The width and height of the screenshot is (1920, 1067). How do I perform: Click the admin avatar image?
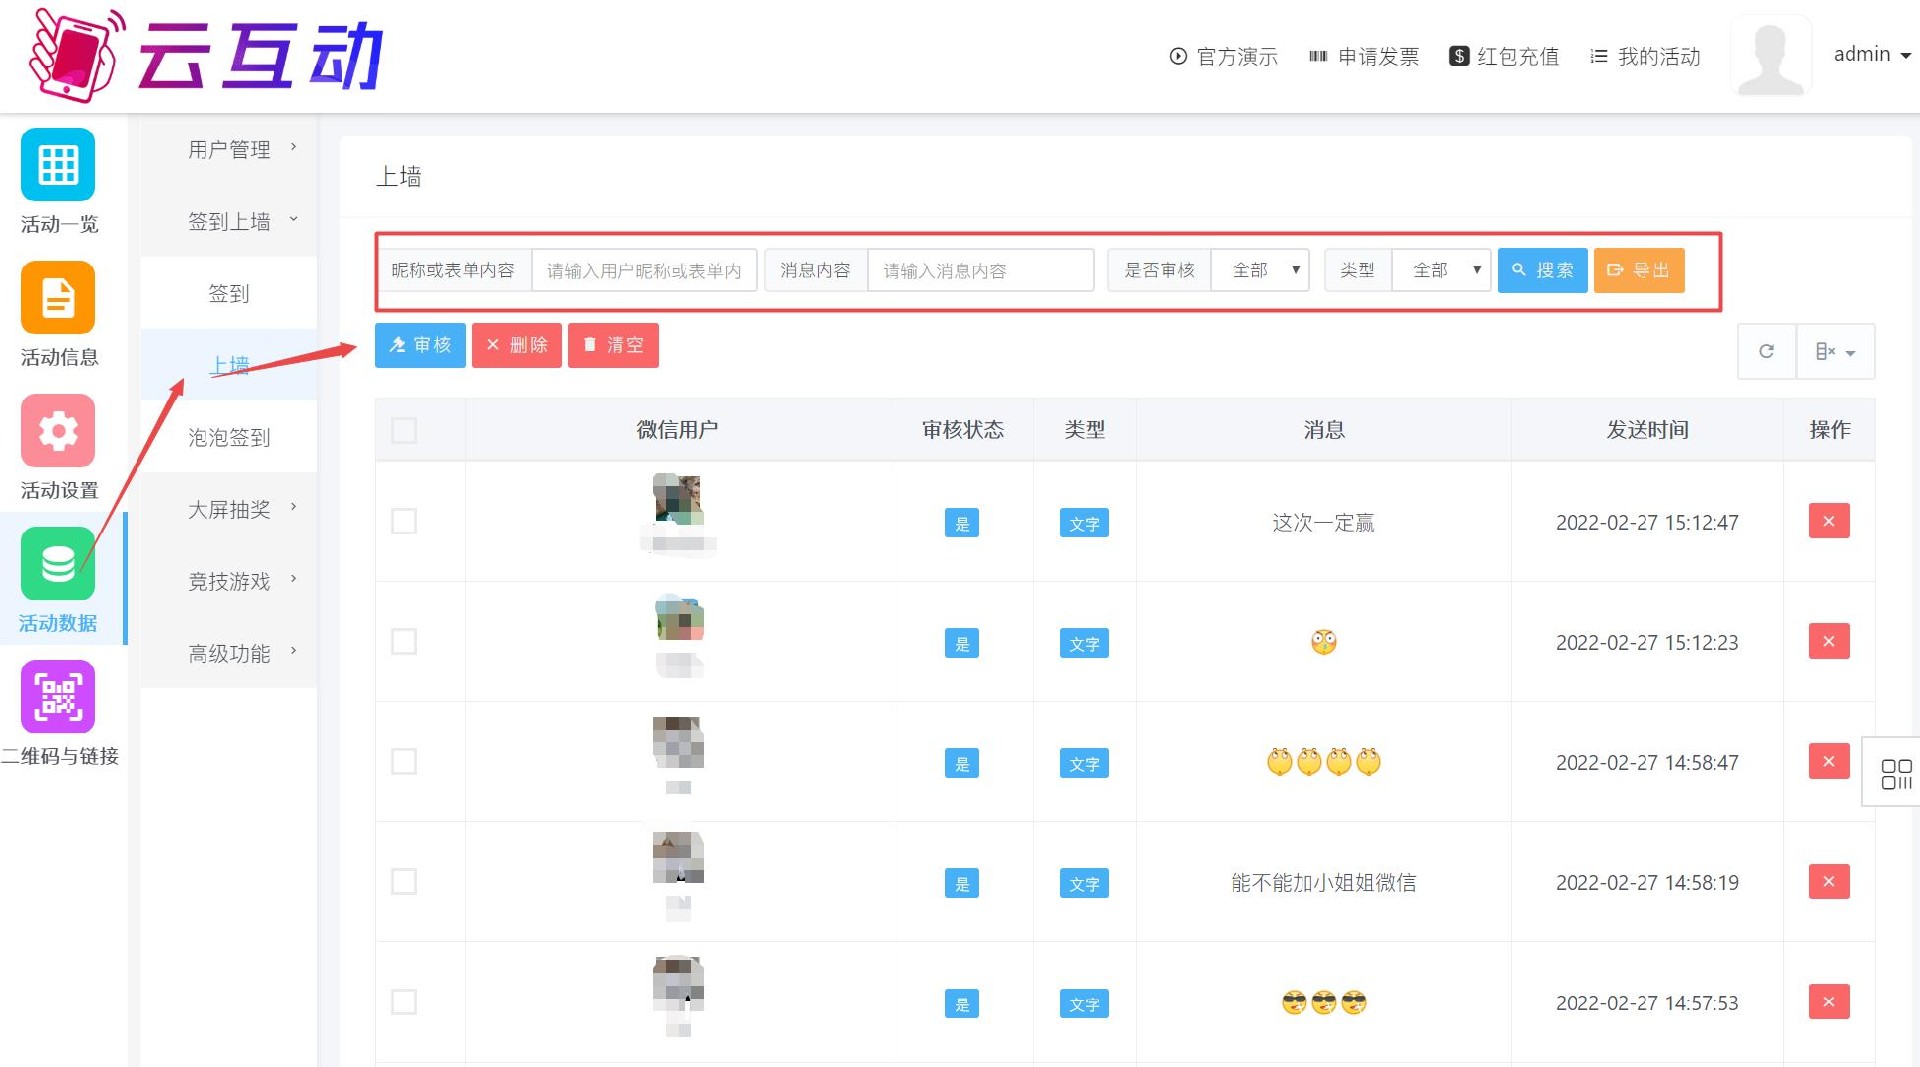(1771, 55)
